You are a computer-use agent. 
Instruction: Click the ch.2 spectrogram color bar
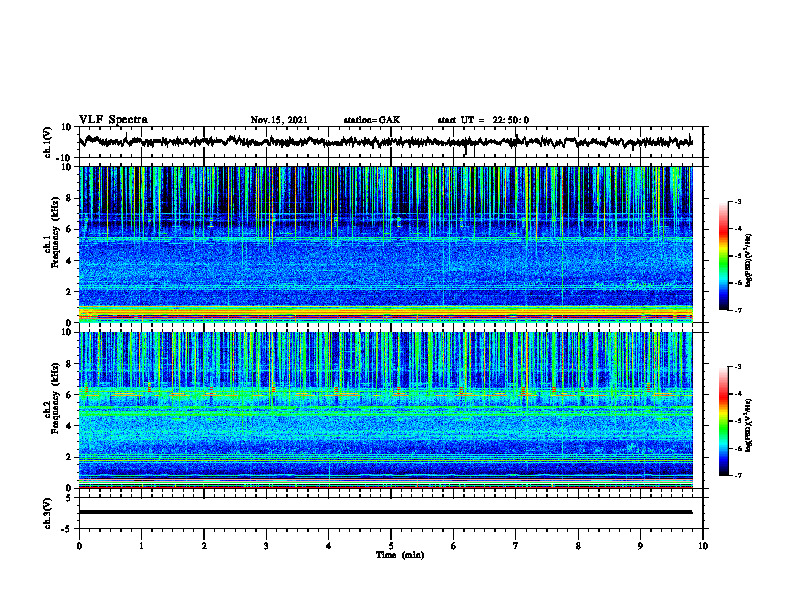coord(724,421)
